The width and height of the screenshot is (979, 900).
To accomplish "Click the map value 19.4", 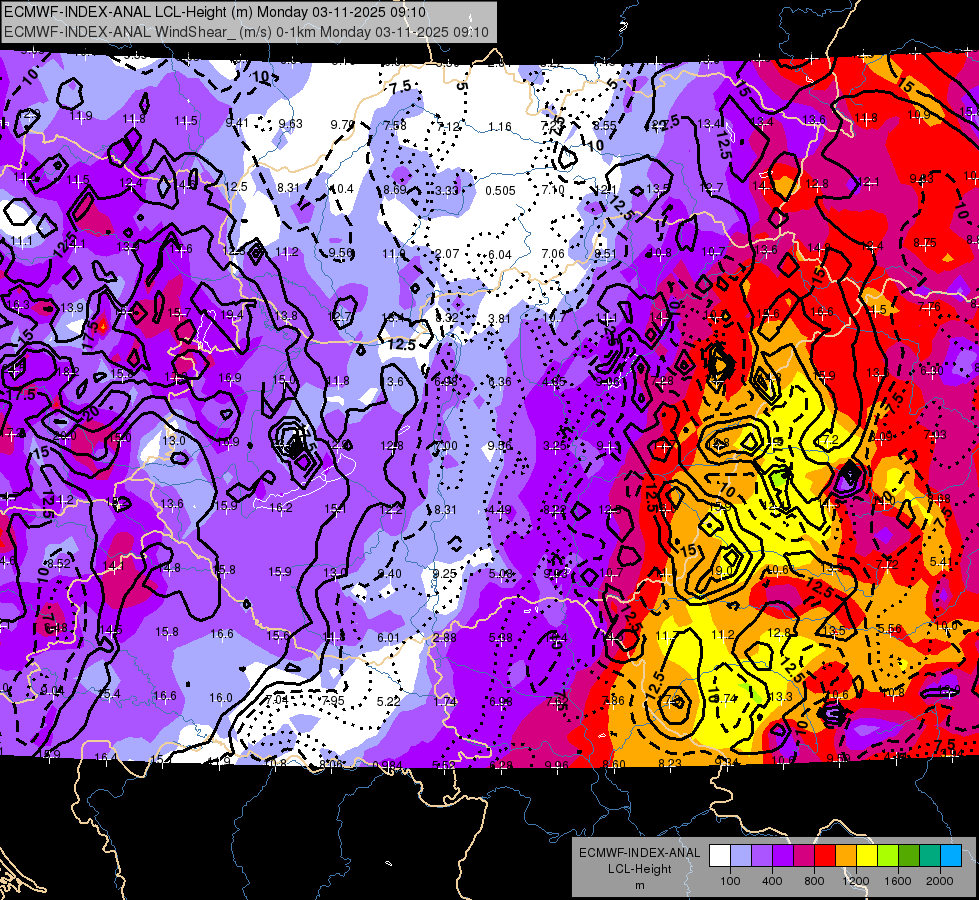I will (232, 315).
